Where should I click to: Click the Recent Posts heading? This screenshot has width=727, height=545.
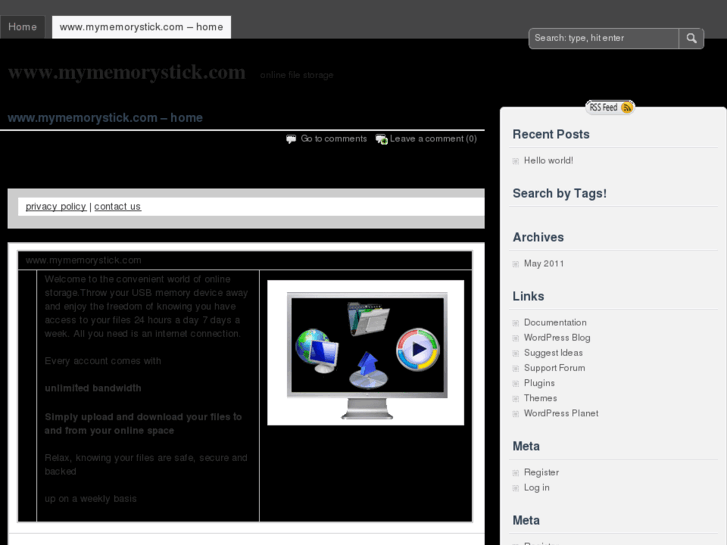pyautogui.click(x=551, y=135)
